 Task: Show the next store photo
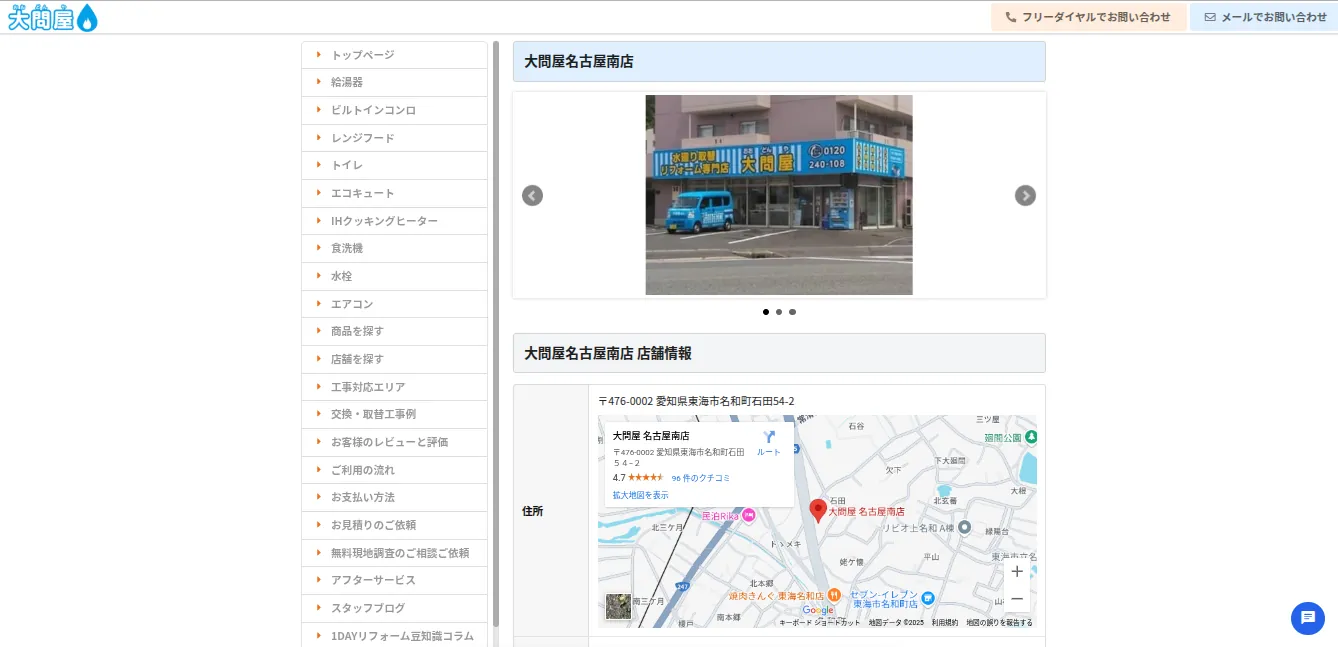click(1025, 195)
